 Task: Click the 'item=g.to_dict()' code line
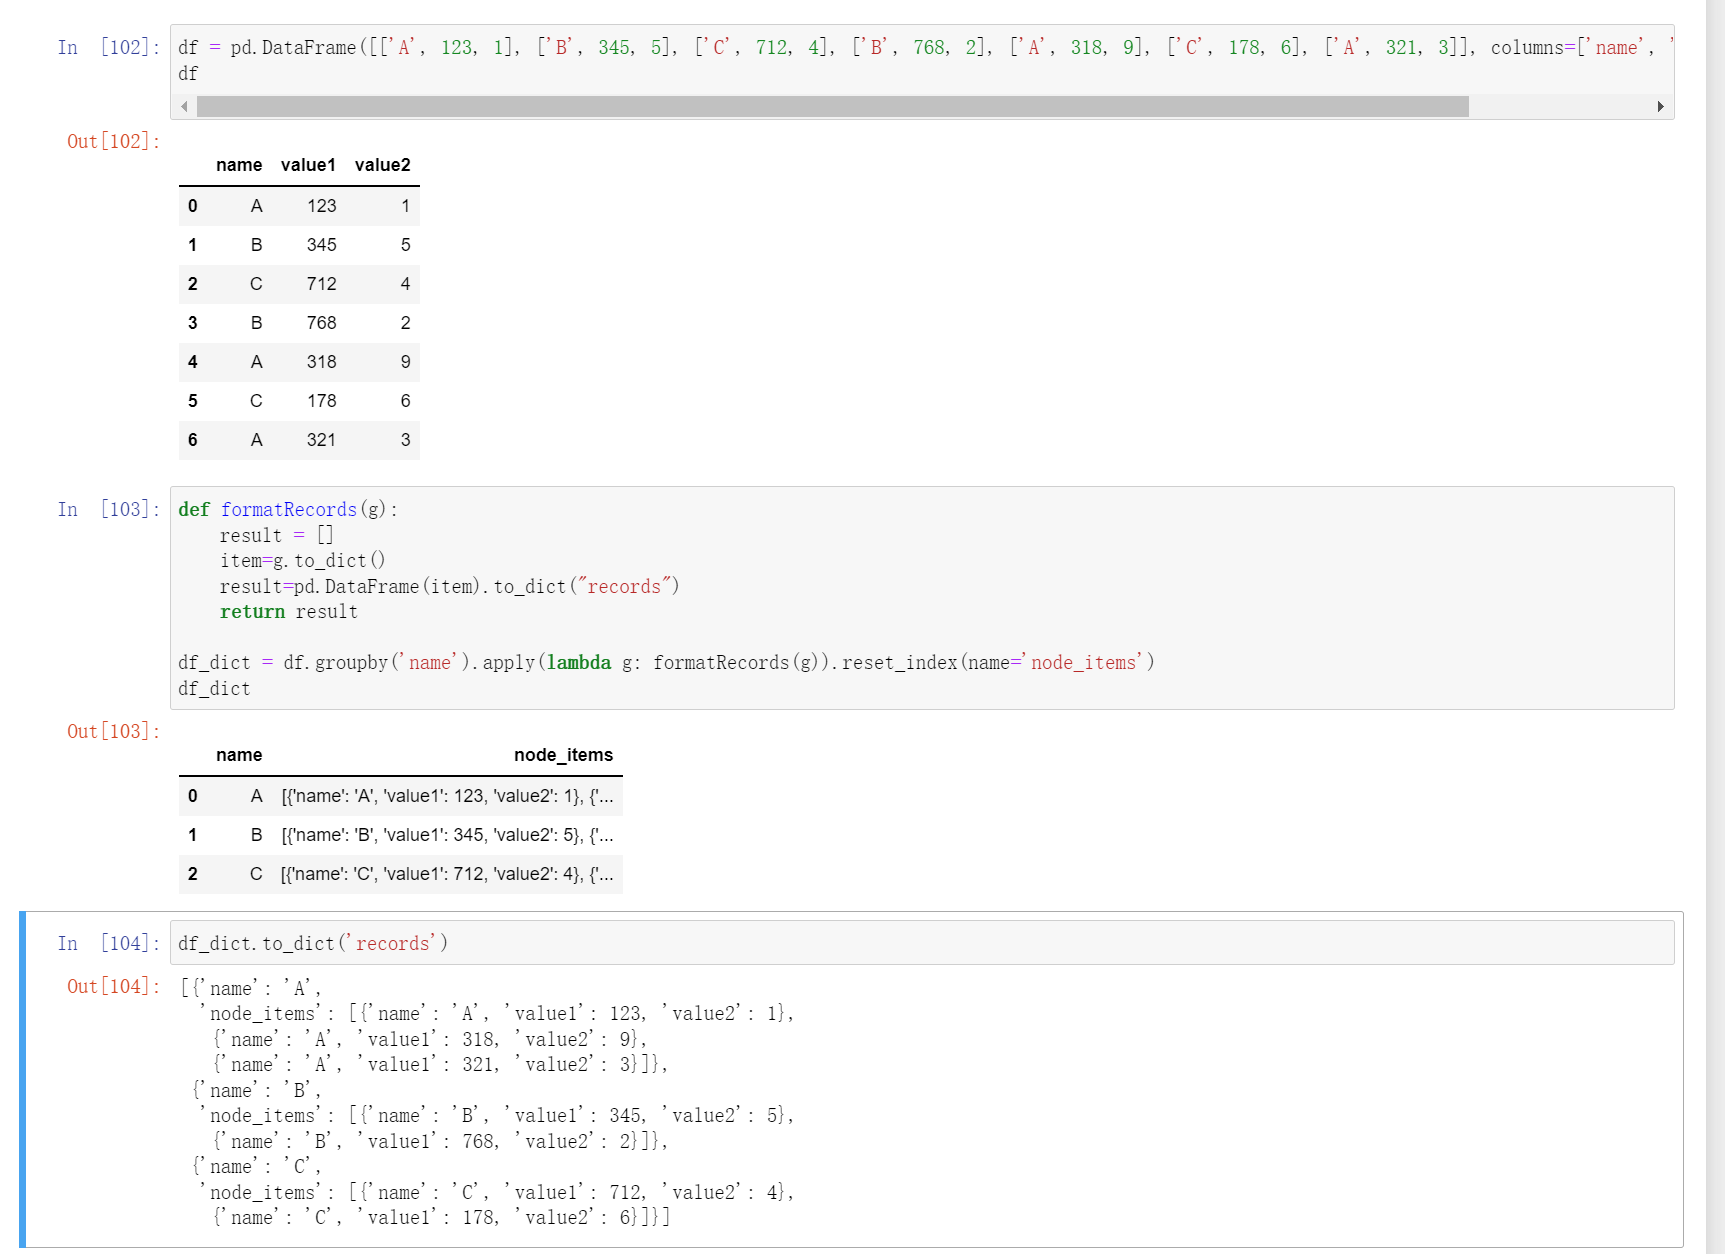tap(303, 560)
